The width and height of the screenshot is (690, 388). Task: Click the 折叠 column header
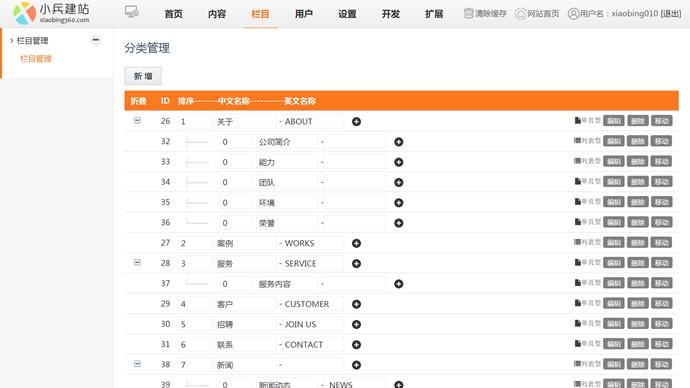click(139, 101)
